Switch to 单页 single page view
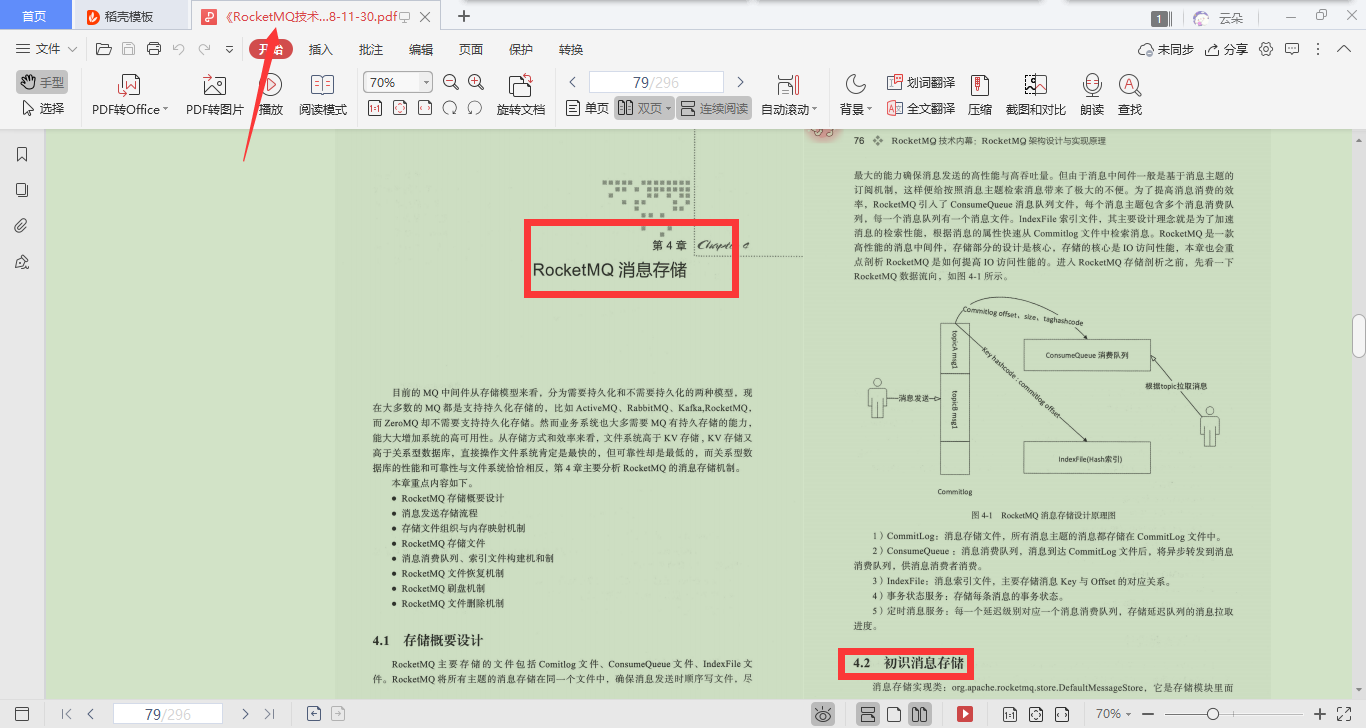This screenshot has height=728, width=1366. 587,108
